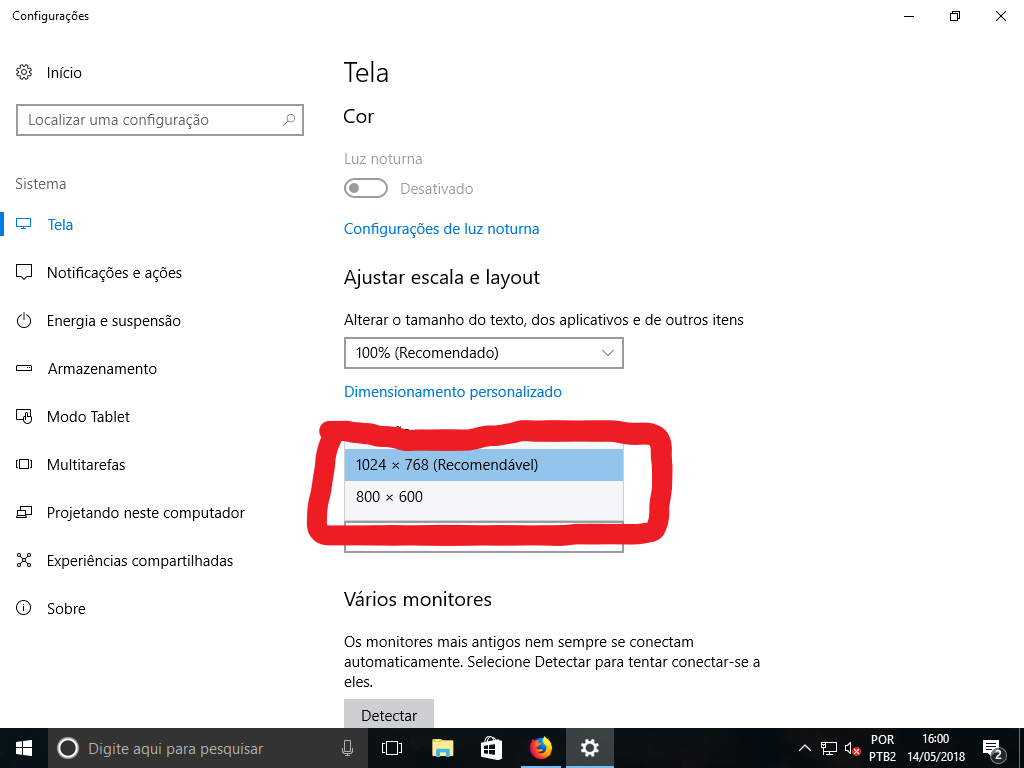1024x768 pixels.
Task: Go to Início settings home
Action: pos(64,72)
